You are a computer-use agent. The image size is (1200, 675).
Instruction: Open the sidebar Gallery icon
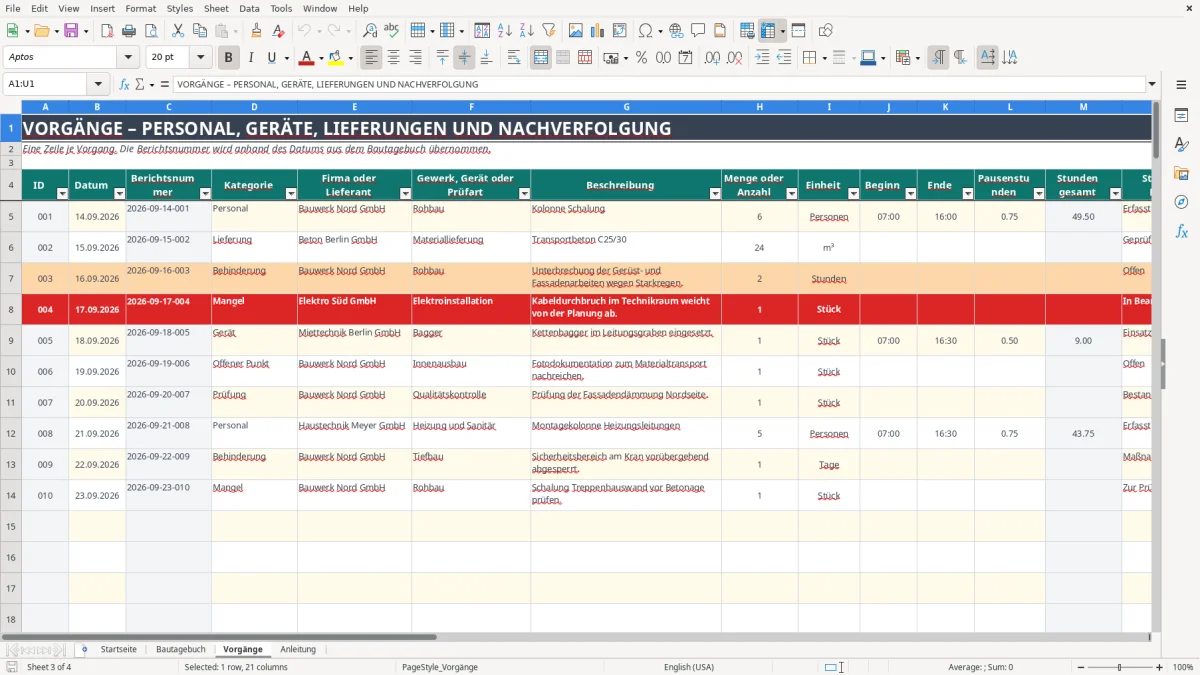(x=1181, y=173)
